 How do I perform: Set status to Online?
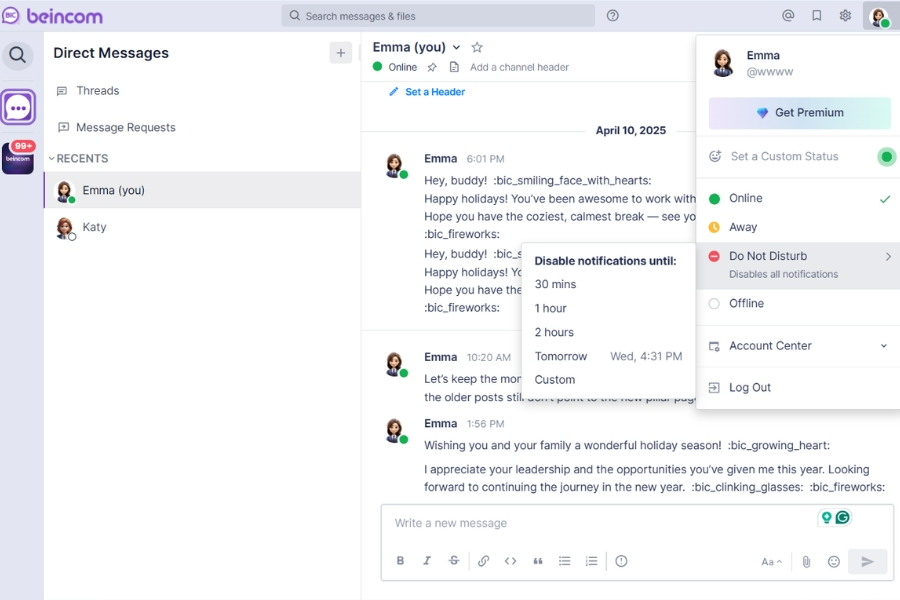[798, 198]
